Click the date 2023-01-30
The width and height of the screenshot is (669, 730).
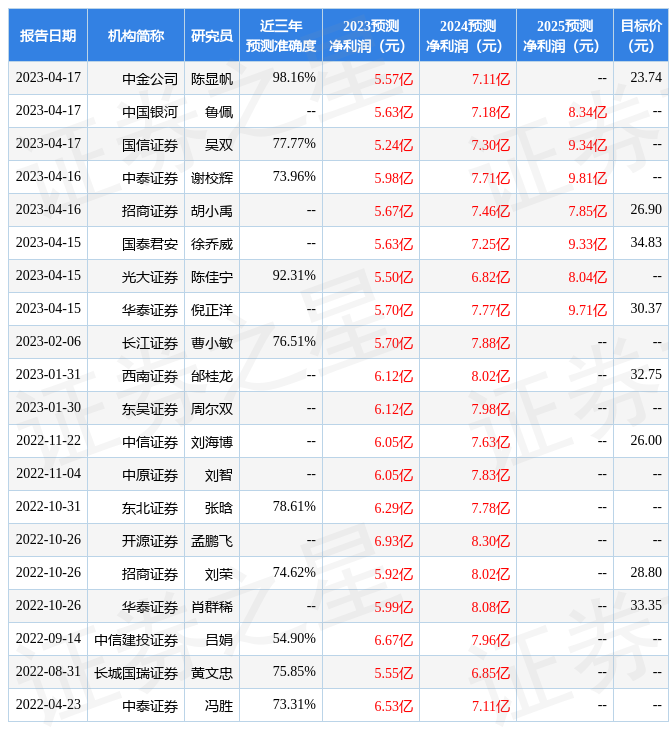(x=48, y=408)
